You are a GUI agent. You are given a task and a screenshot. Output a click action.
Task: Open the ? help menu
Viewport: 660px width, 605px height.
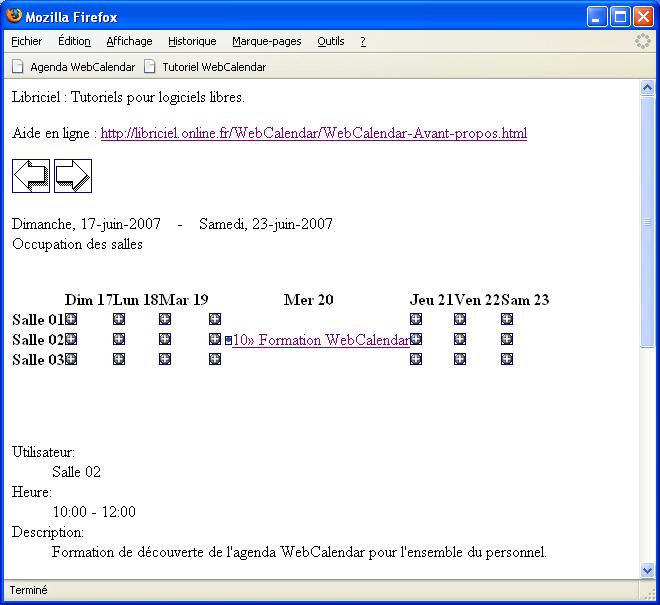point(363,41)
